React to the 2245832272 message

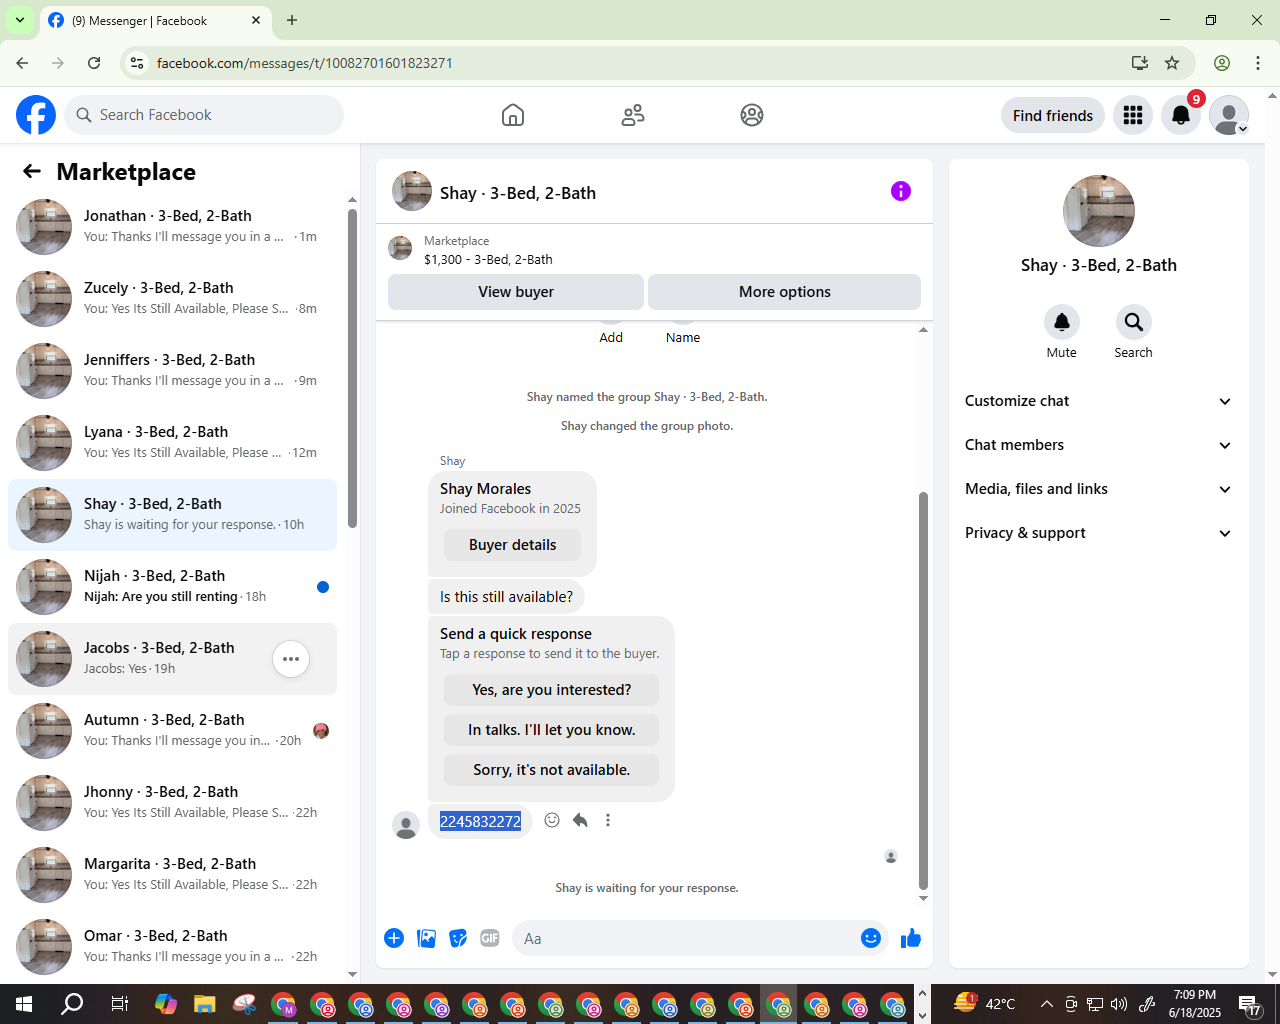click(552, 820)
